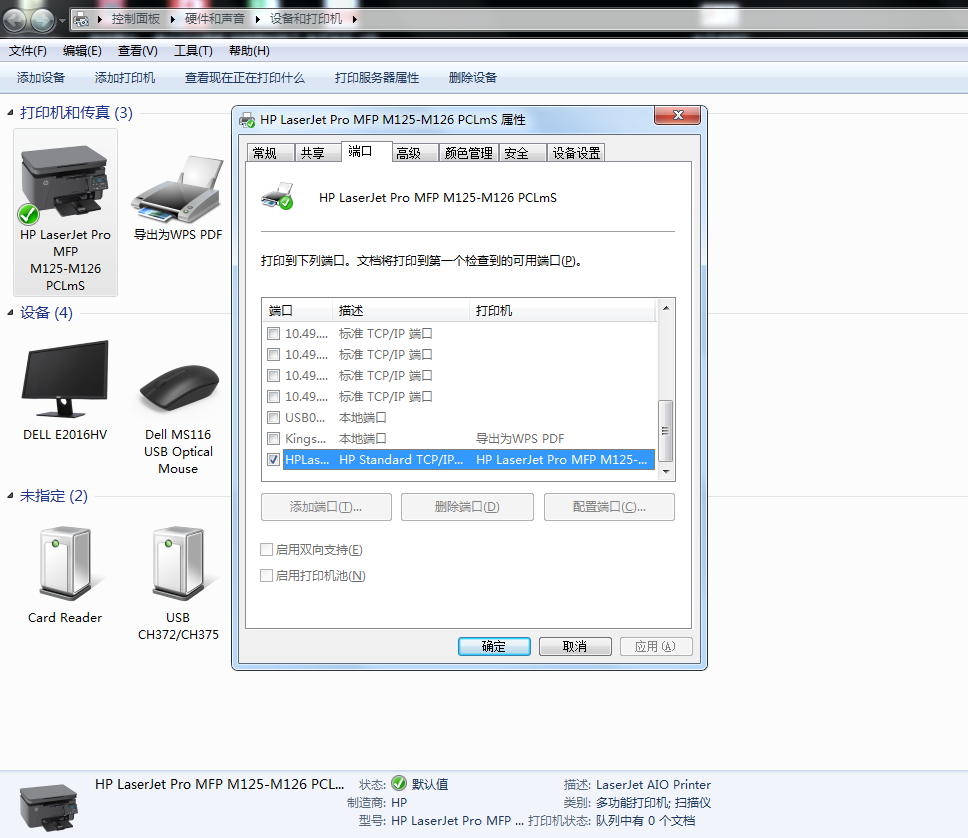Collapse the 未指定 group section
Image resolution: width=968 pixels, height=838 pixels.
point(11,496)
